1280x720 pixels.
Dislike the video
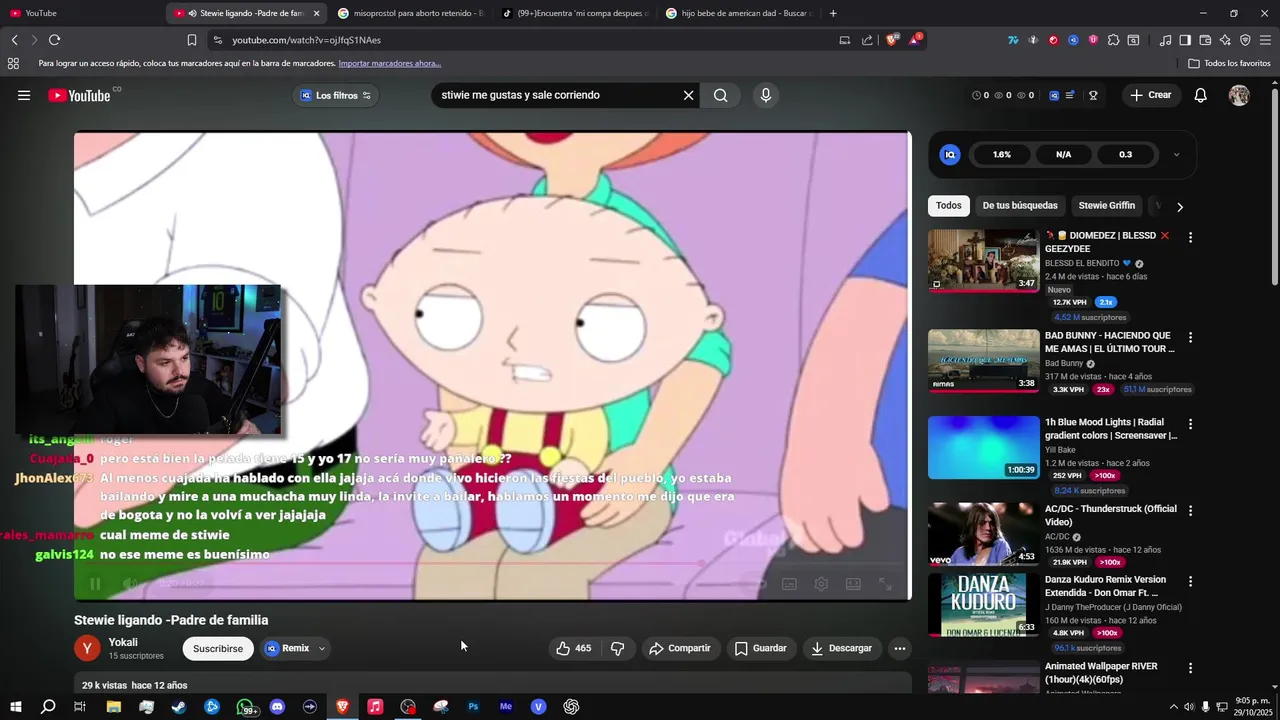point(617,648)
